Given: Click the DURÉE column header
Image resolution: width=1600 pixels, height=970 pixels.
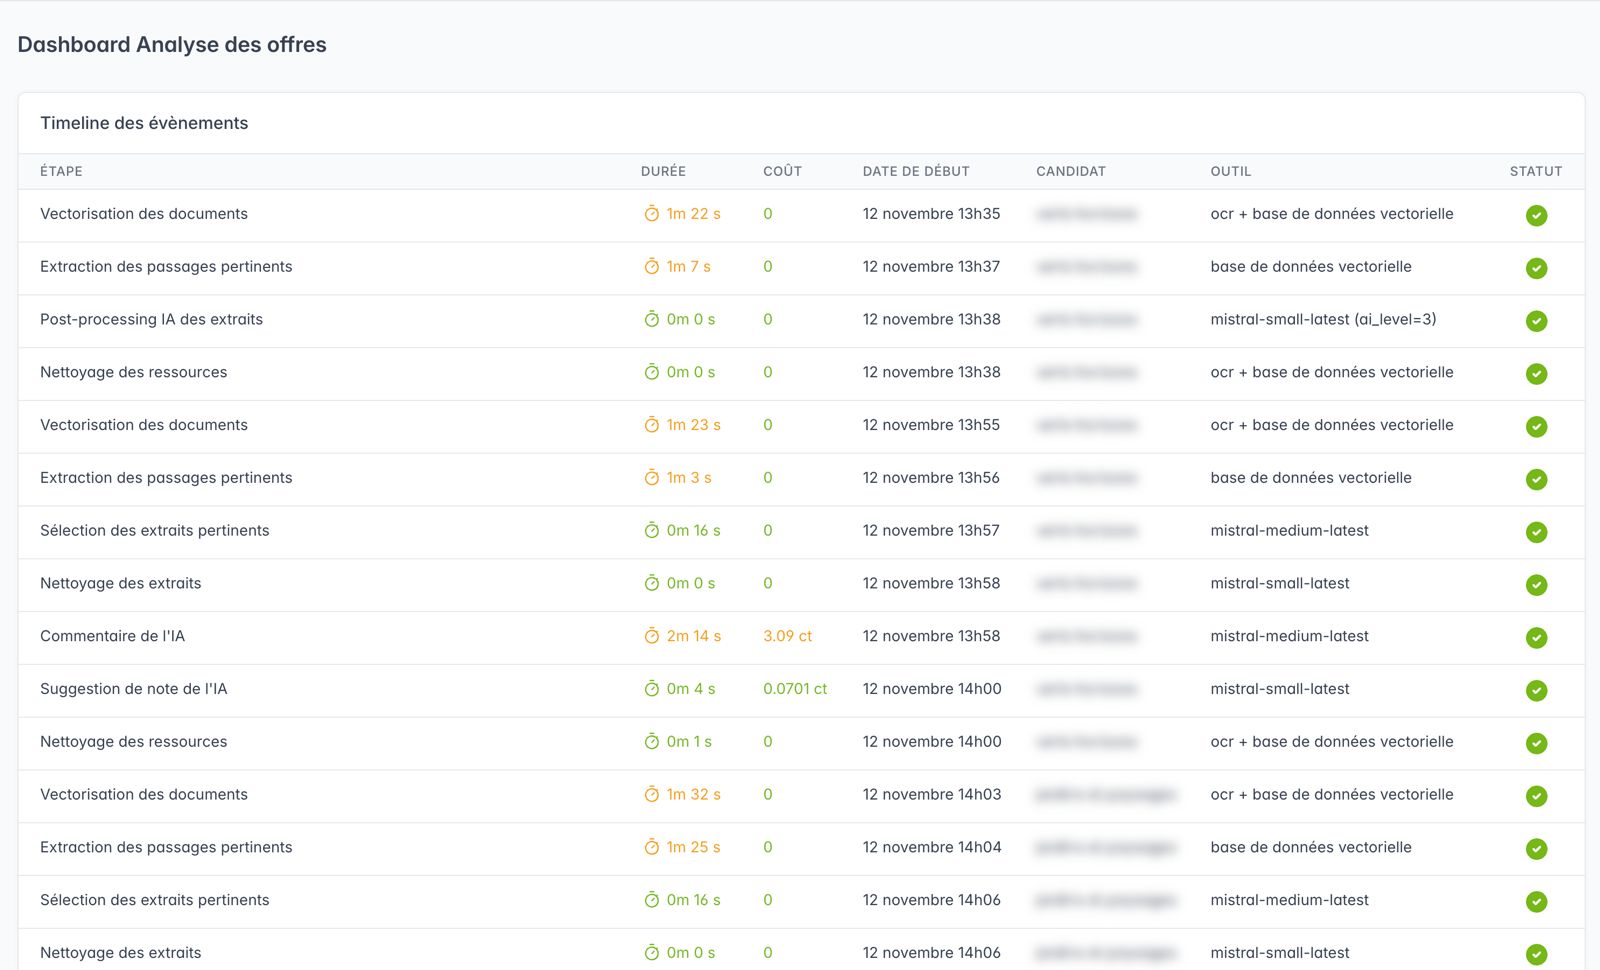Looking at the screenshot, I should click(663, 171).
